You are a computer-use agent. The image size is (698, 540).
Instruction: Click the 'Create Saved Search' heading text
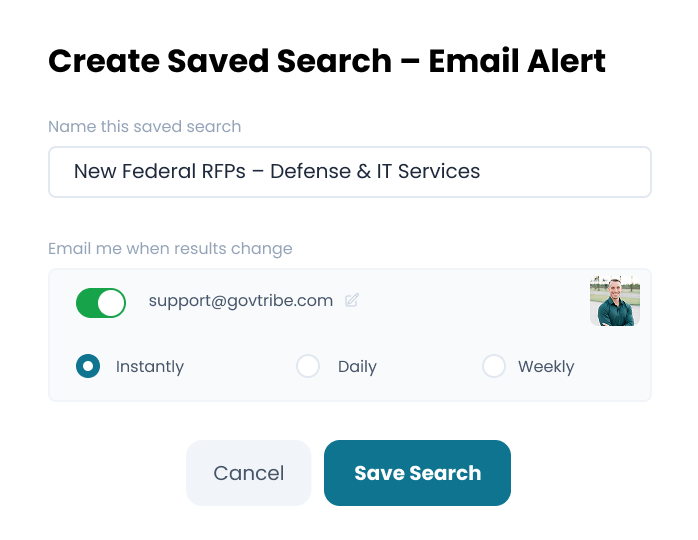(x=220, y=61)
